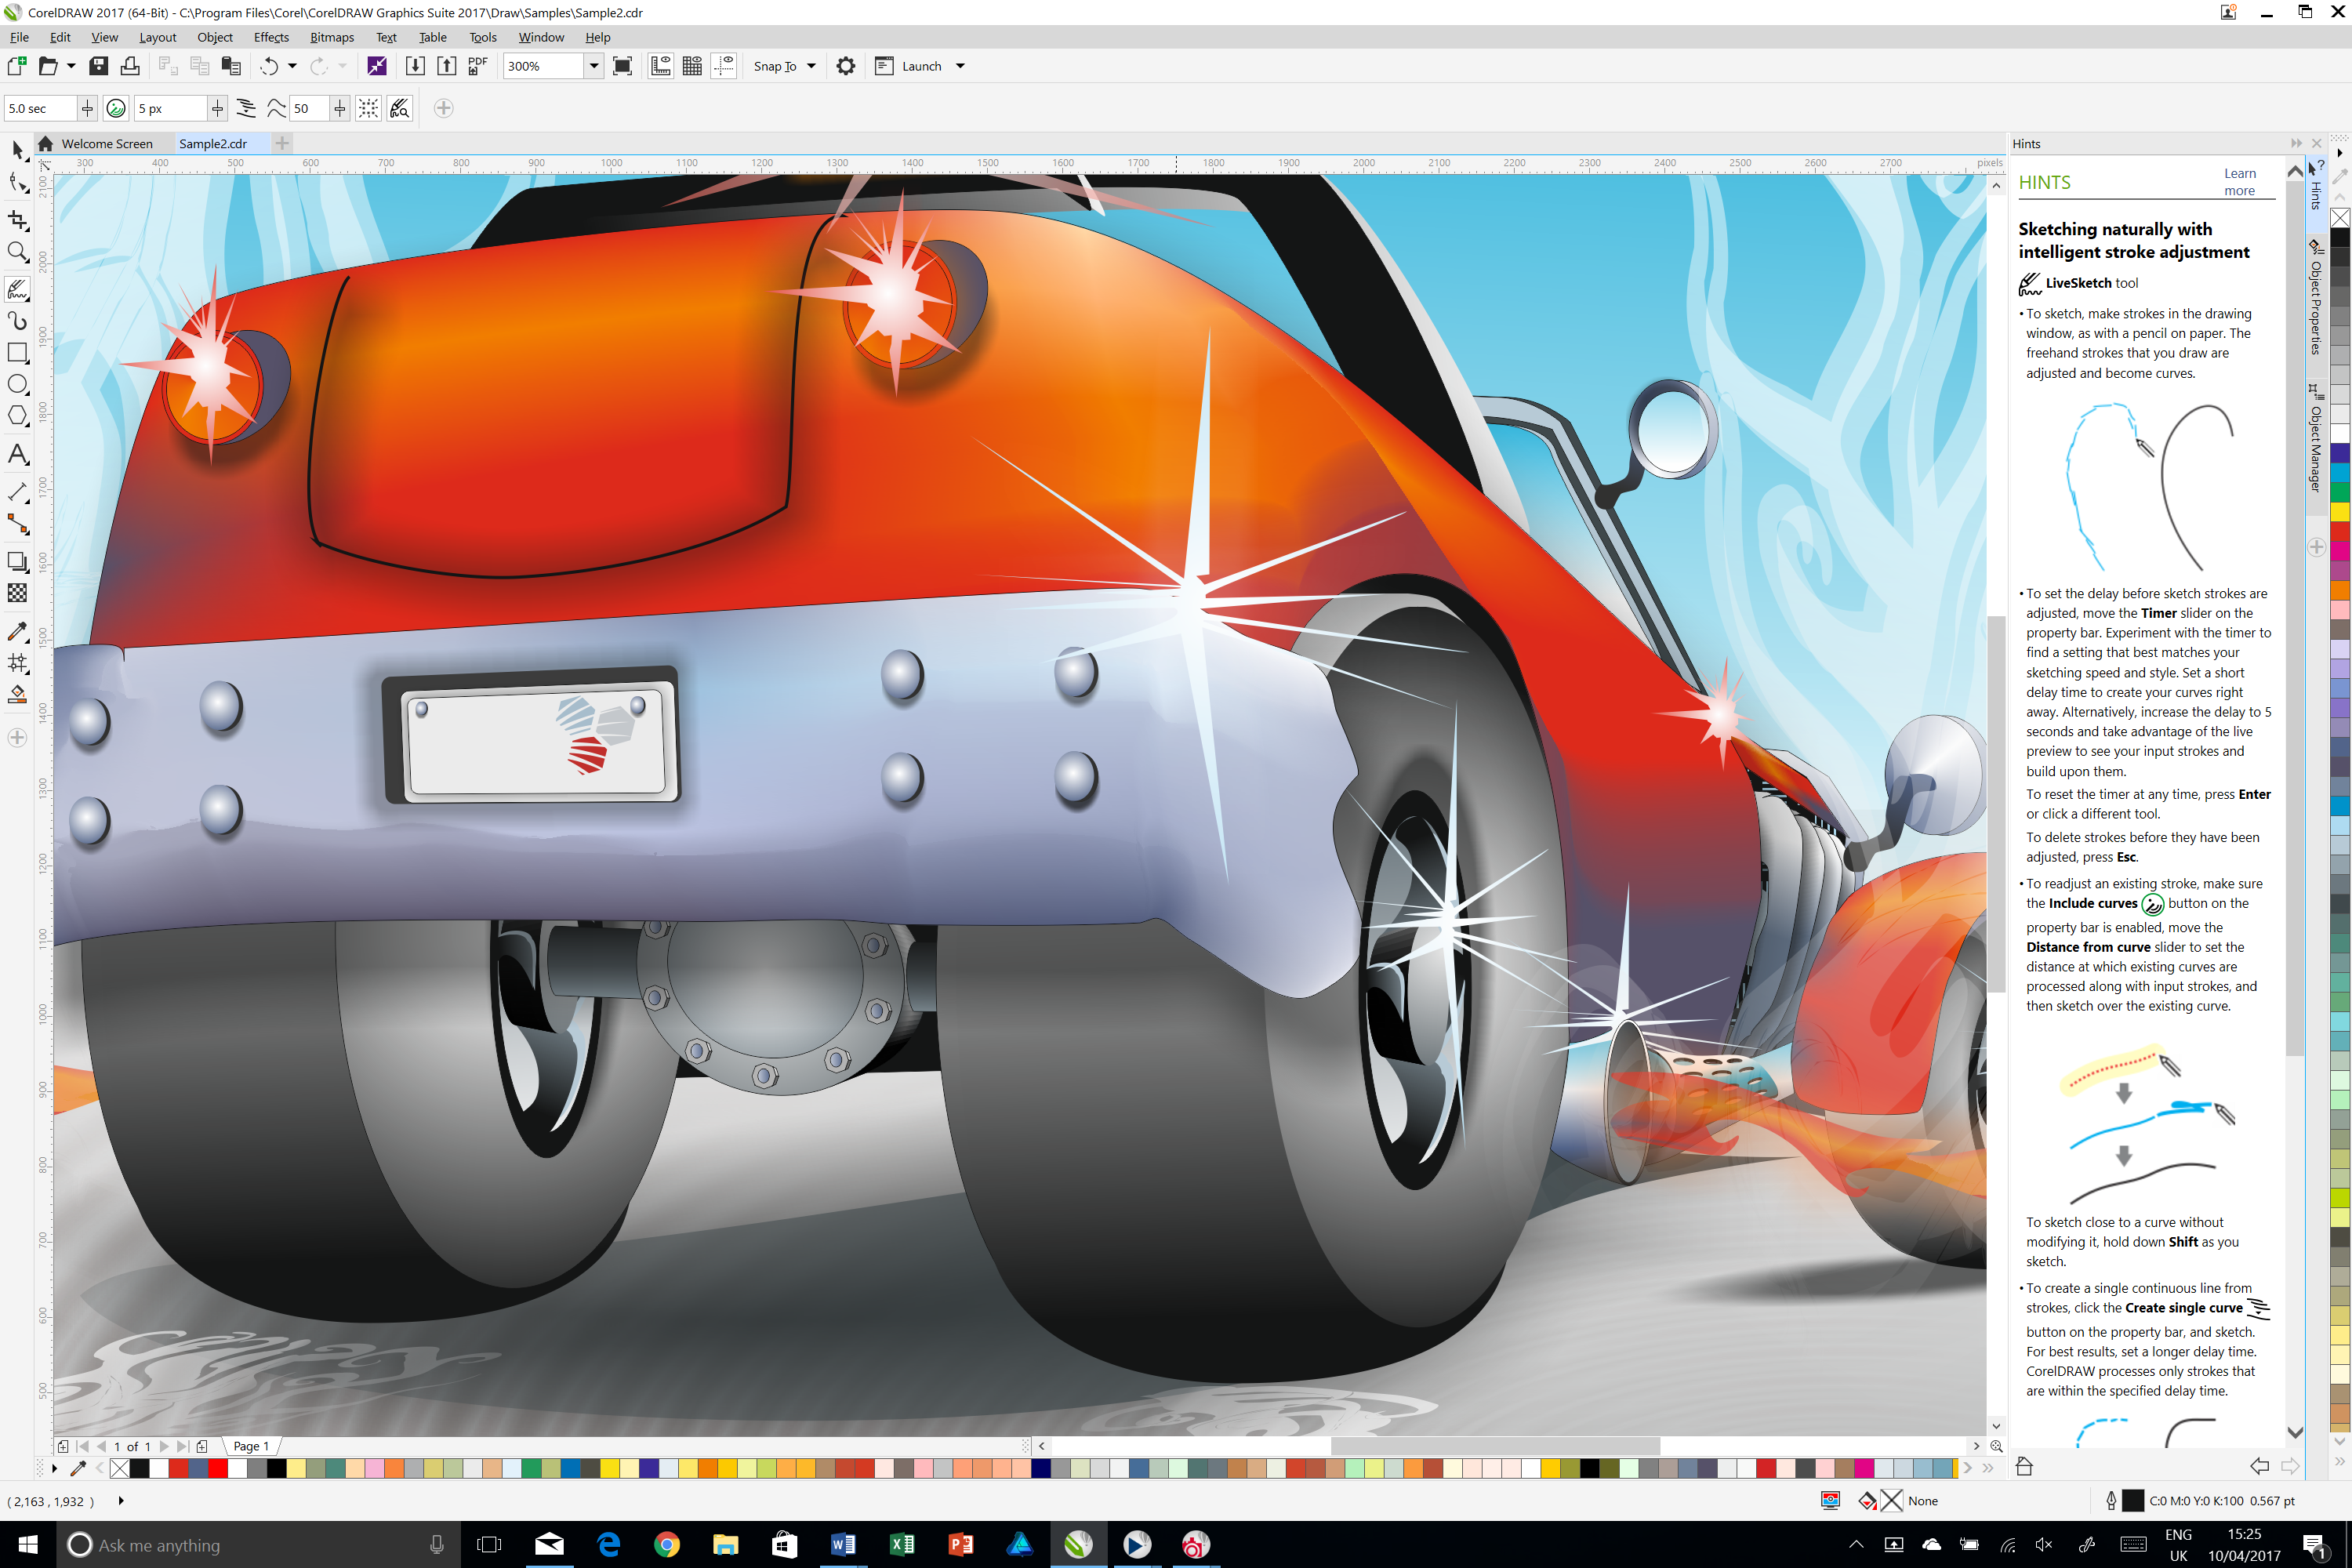This screenshot has width=2352, height=1568.
Task: Select the Drop Shadow tool
Action: [17, 561]
